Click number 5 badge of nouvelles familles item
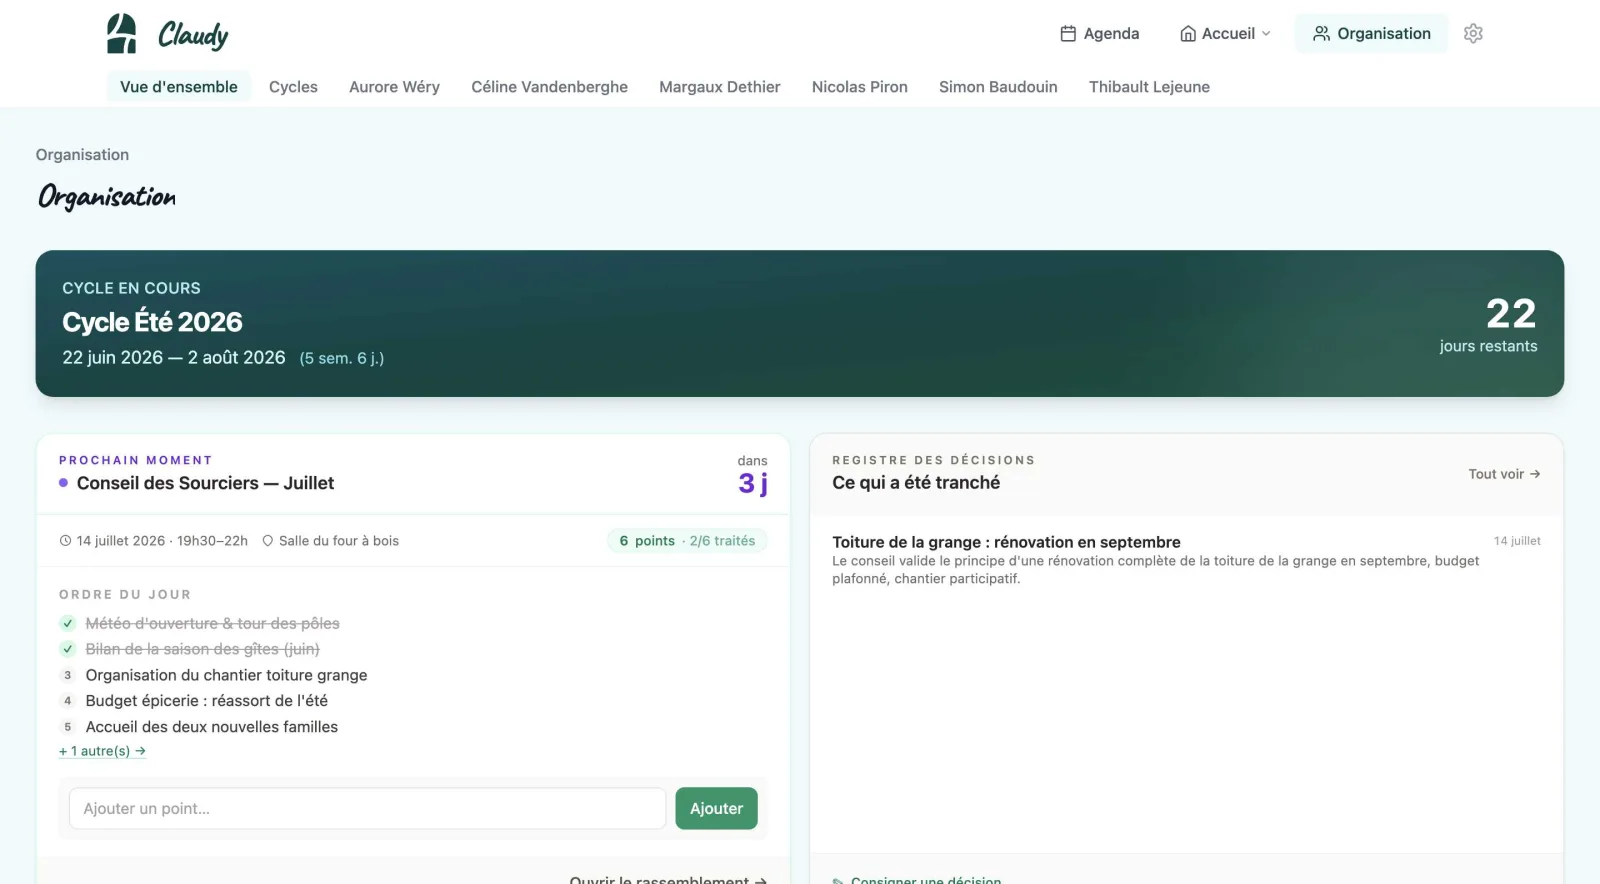The height and width of the screenshot is (884, 1600). [68, 727]
